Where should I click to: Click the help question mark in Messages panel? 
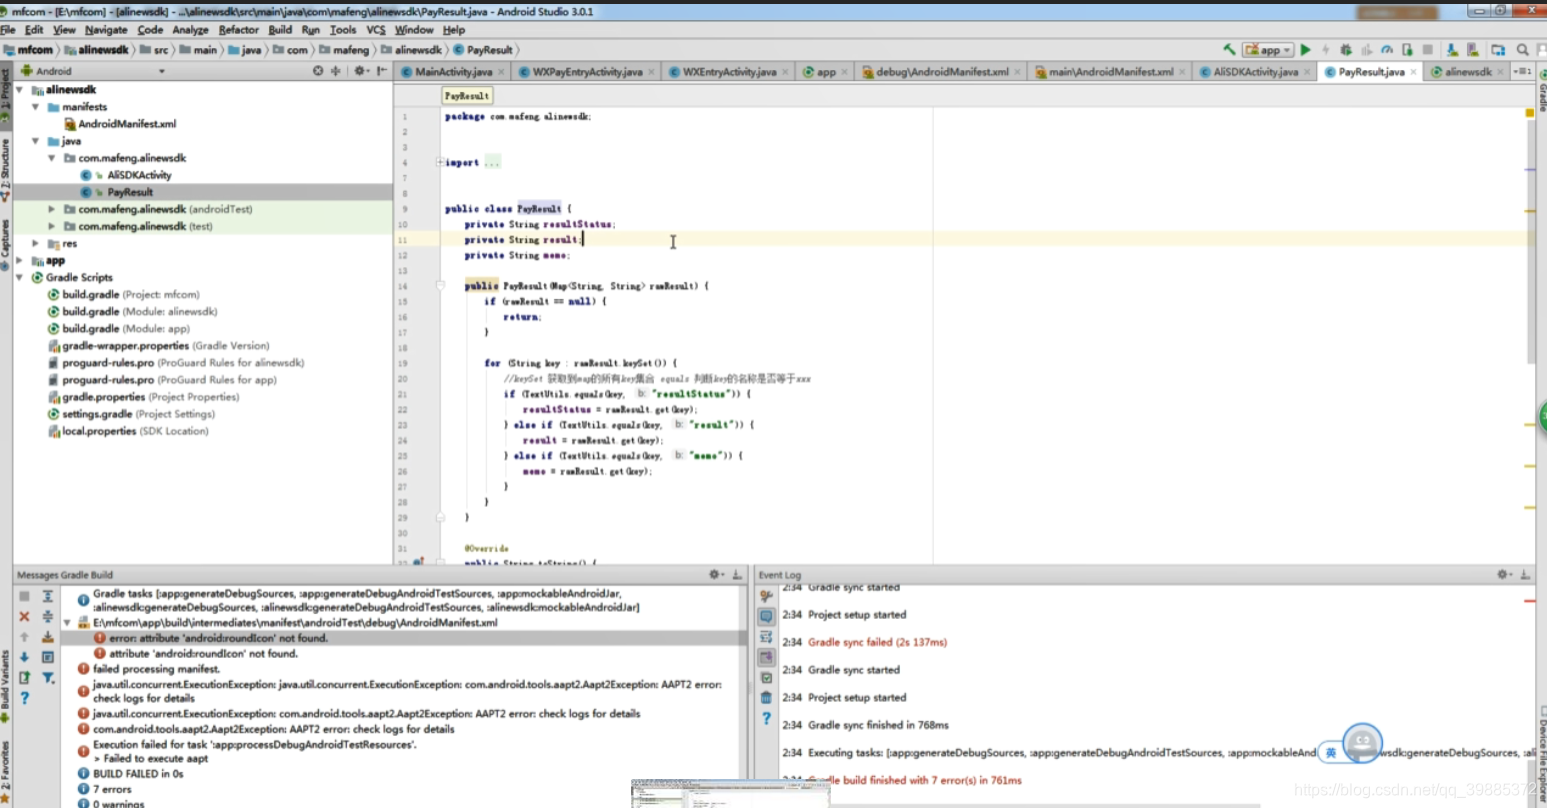coord(24,698)
